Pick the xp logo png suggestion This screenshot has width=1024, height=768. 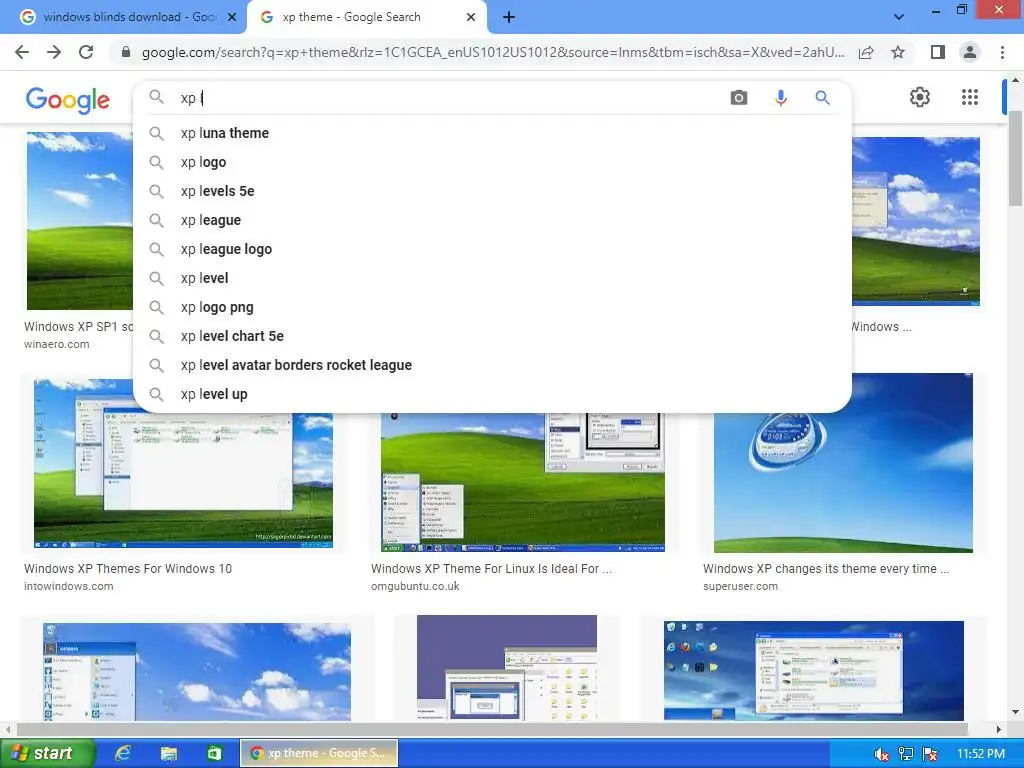pyautogui.click(x=492, y=307)
